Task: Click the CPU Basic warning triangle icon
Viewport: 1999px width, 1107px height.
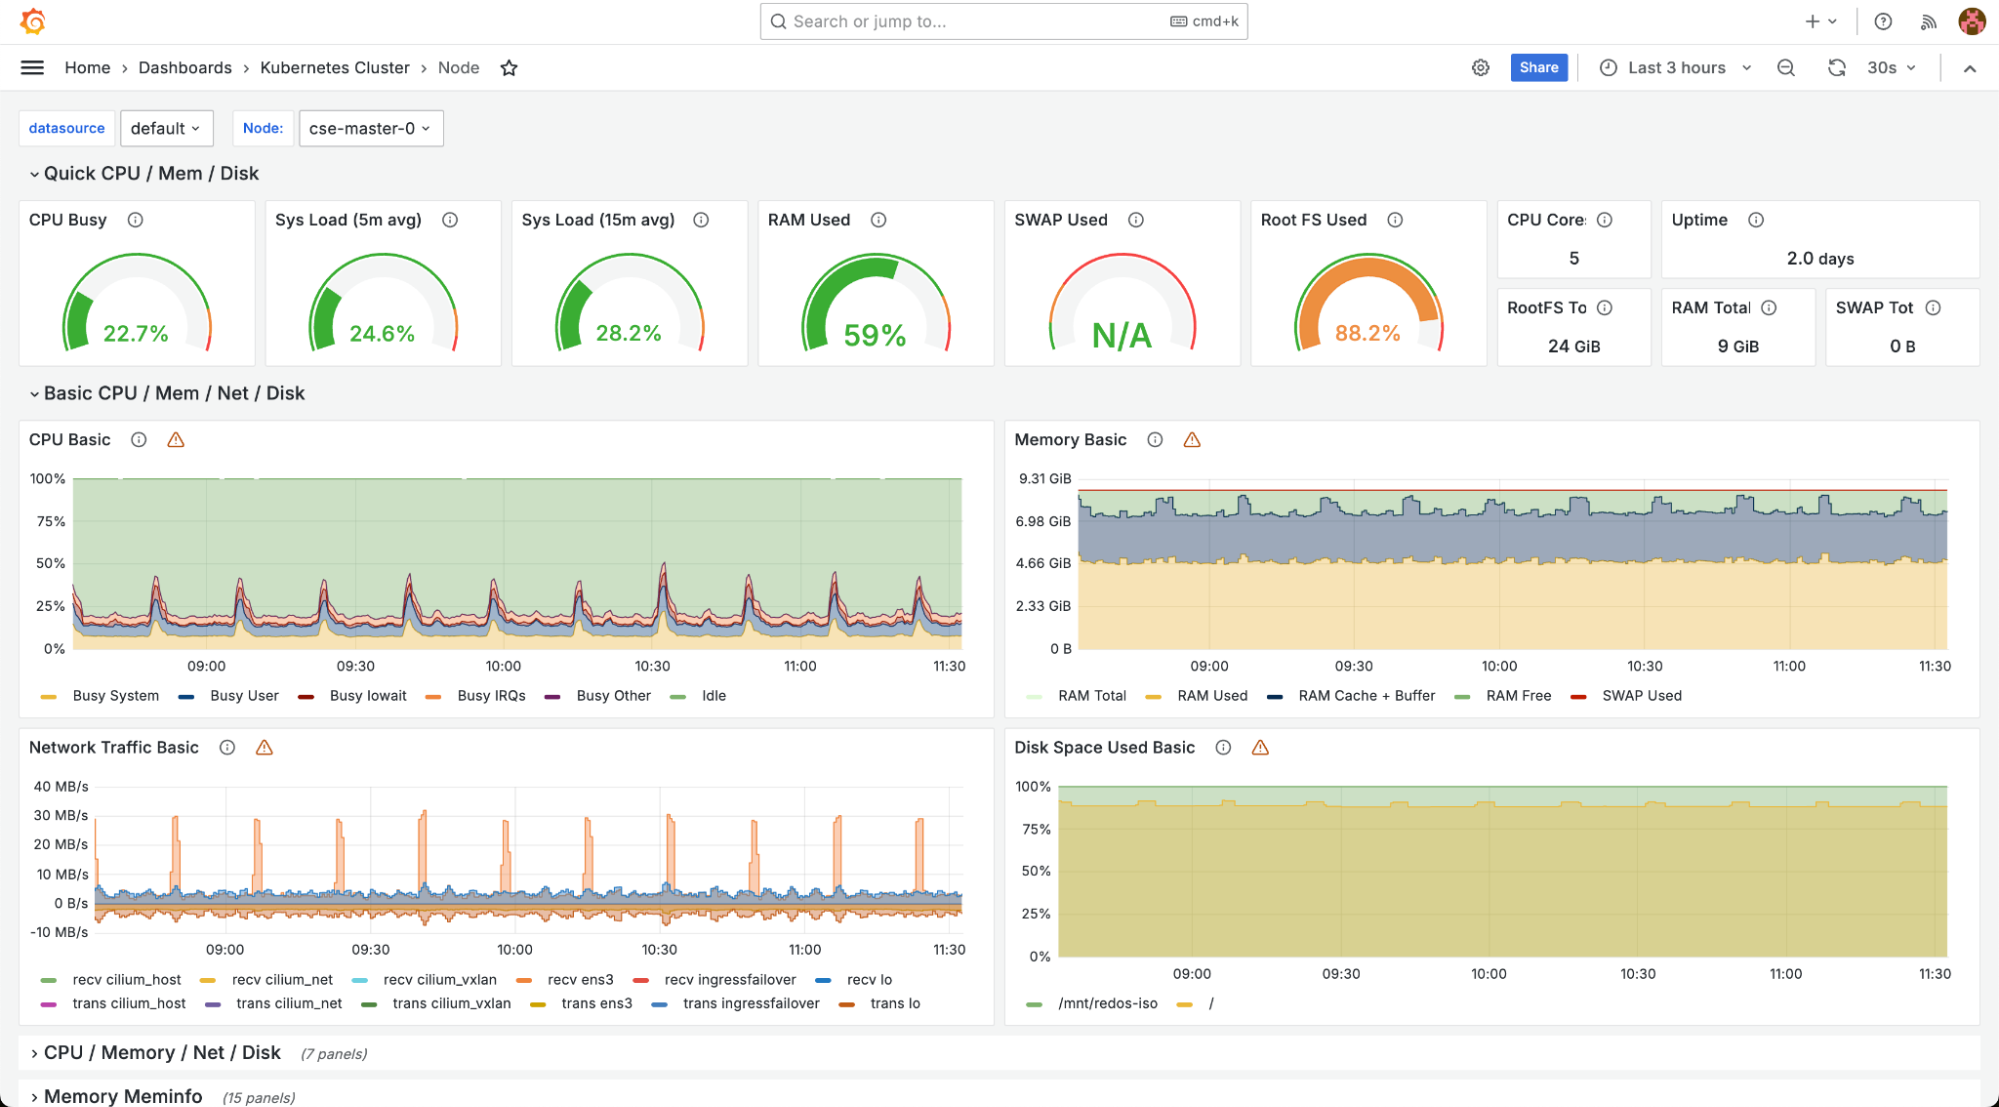Action: [176, 440]
